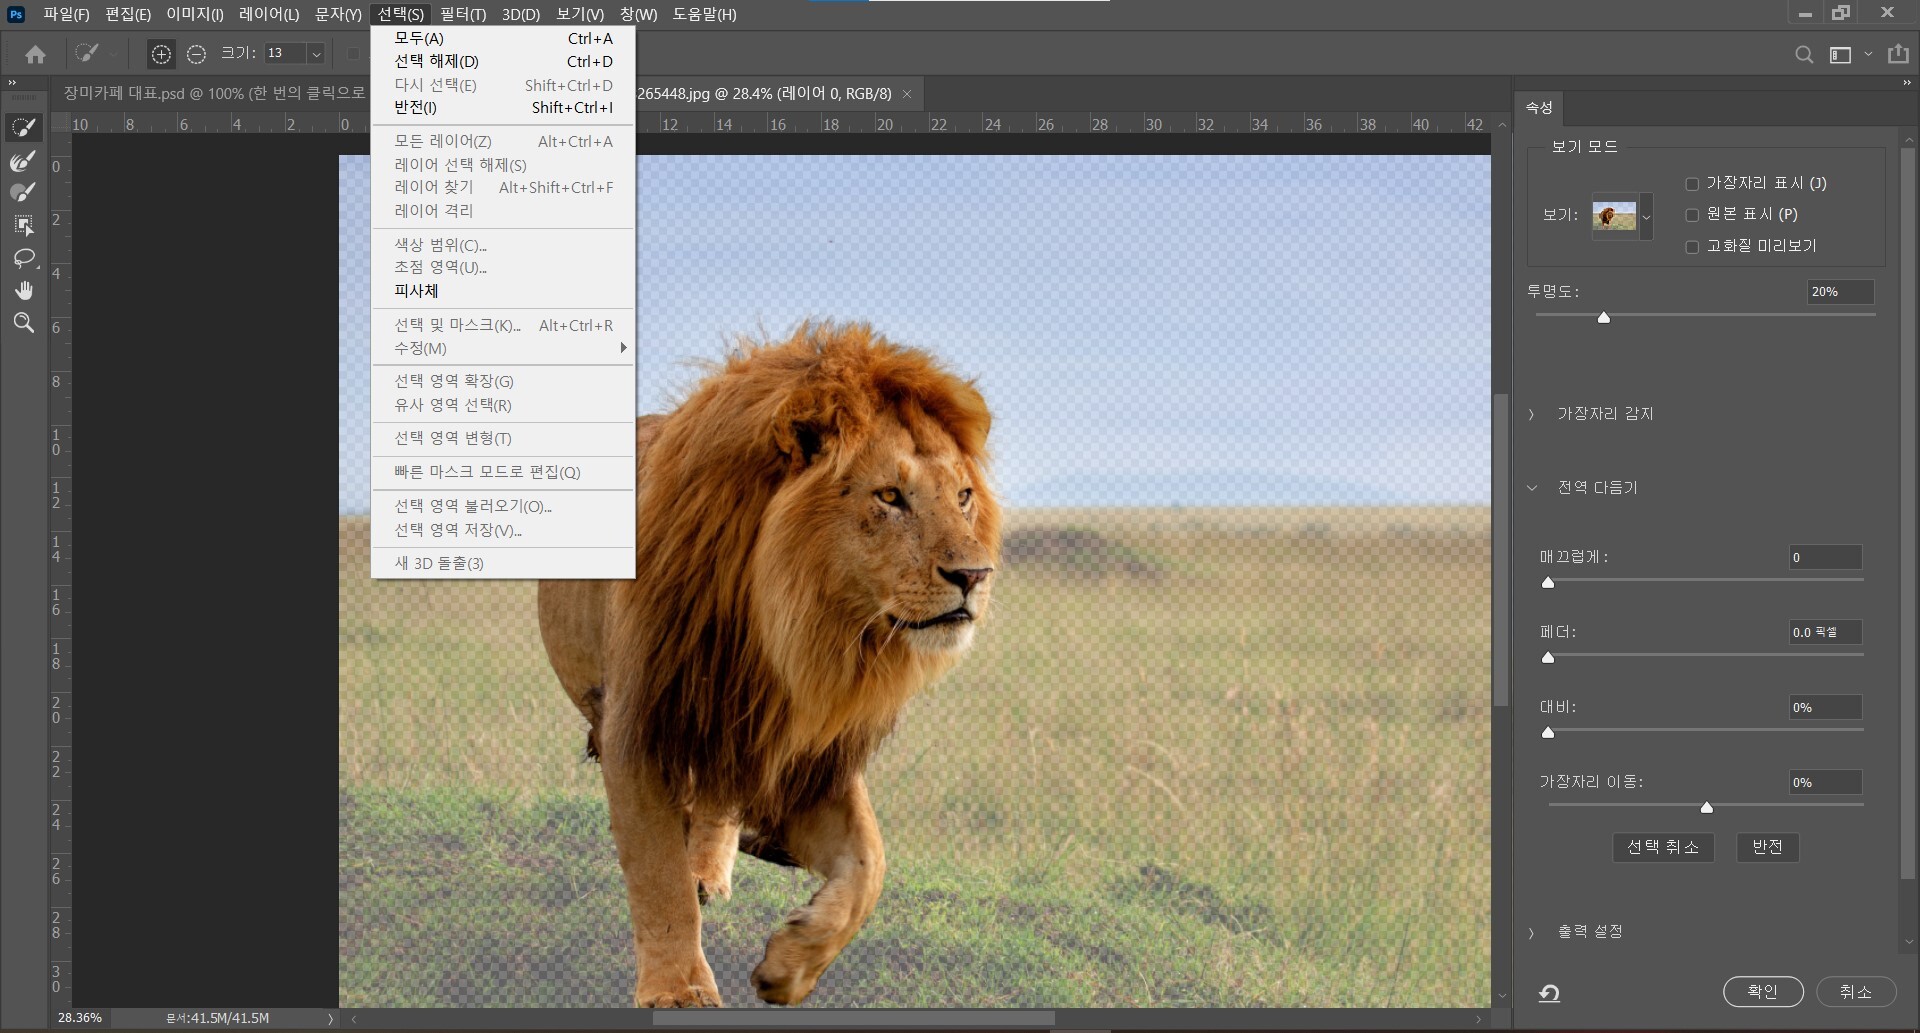The height and width of the screenshot is (1033, 1920).
Task: Click the 투명도 slider handle
Action: [1604, 318]
